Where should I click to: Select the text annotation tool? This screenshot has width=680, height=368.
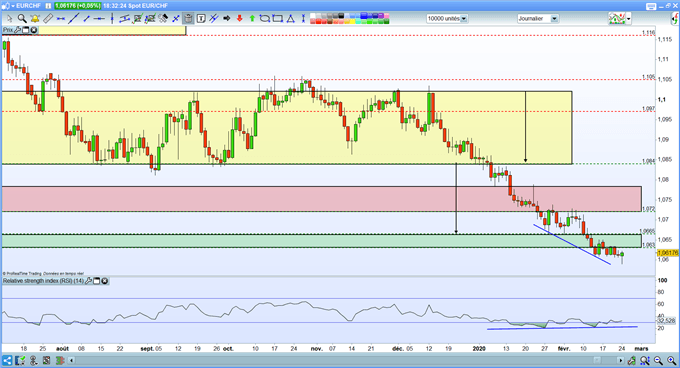[x=201, y=19]
